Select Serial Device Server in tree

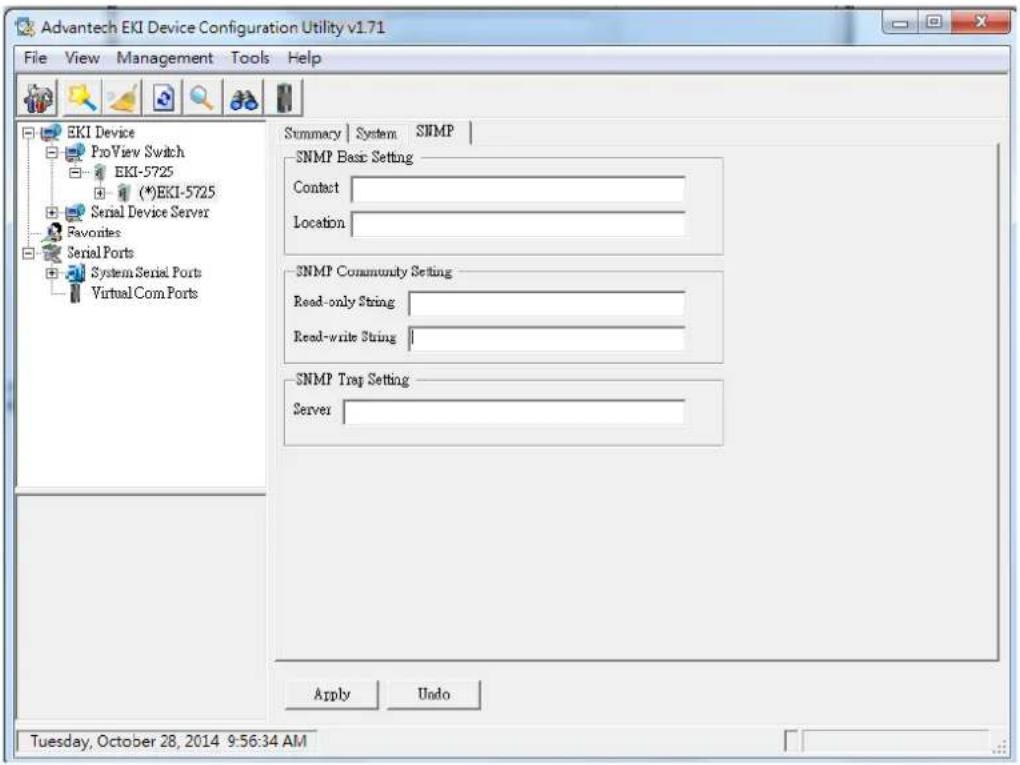click(150, 212)
